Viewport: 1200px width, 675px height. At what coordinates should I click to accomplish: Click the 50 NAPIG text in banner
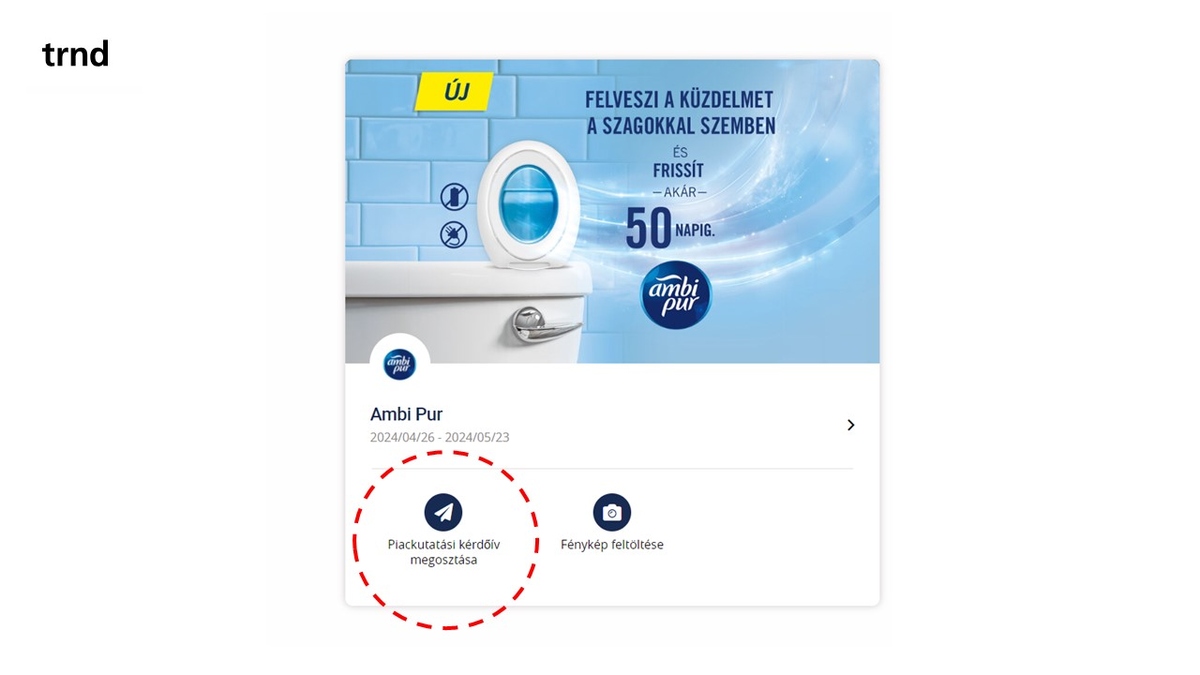[x=670, y=228]
